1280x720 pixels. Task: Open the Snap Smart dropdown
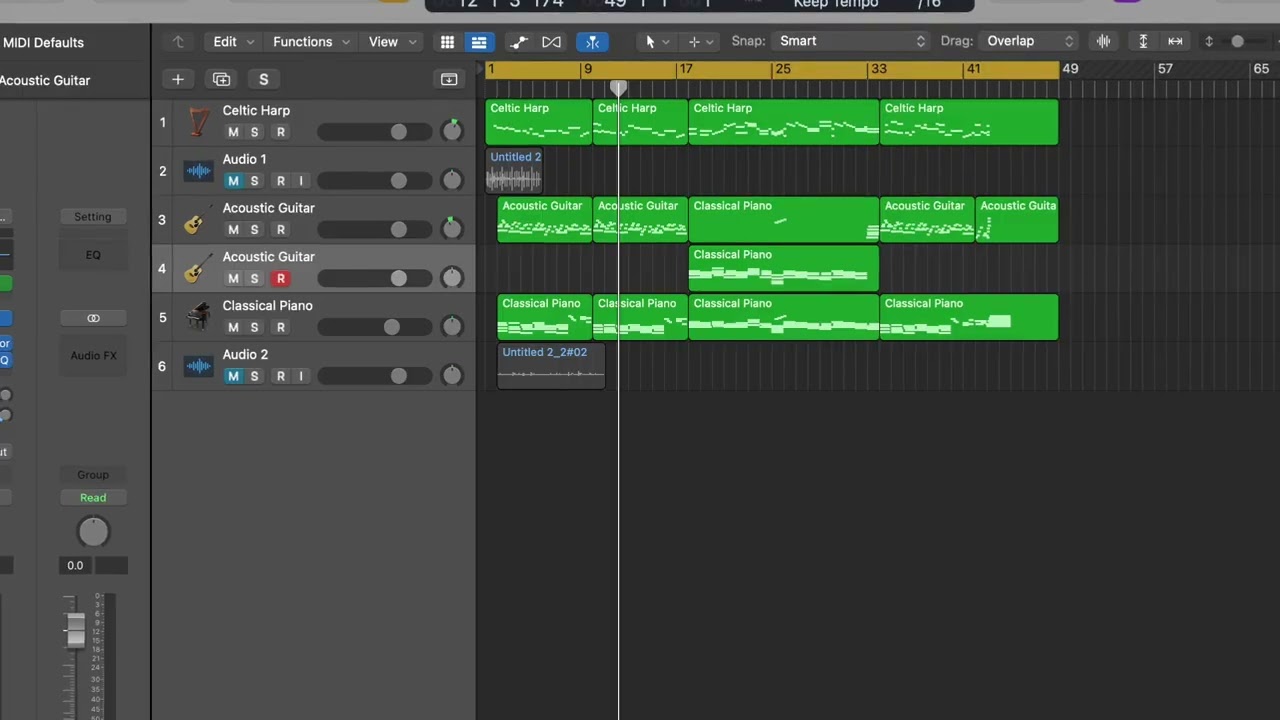coord(852,41)
